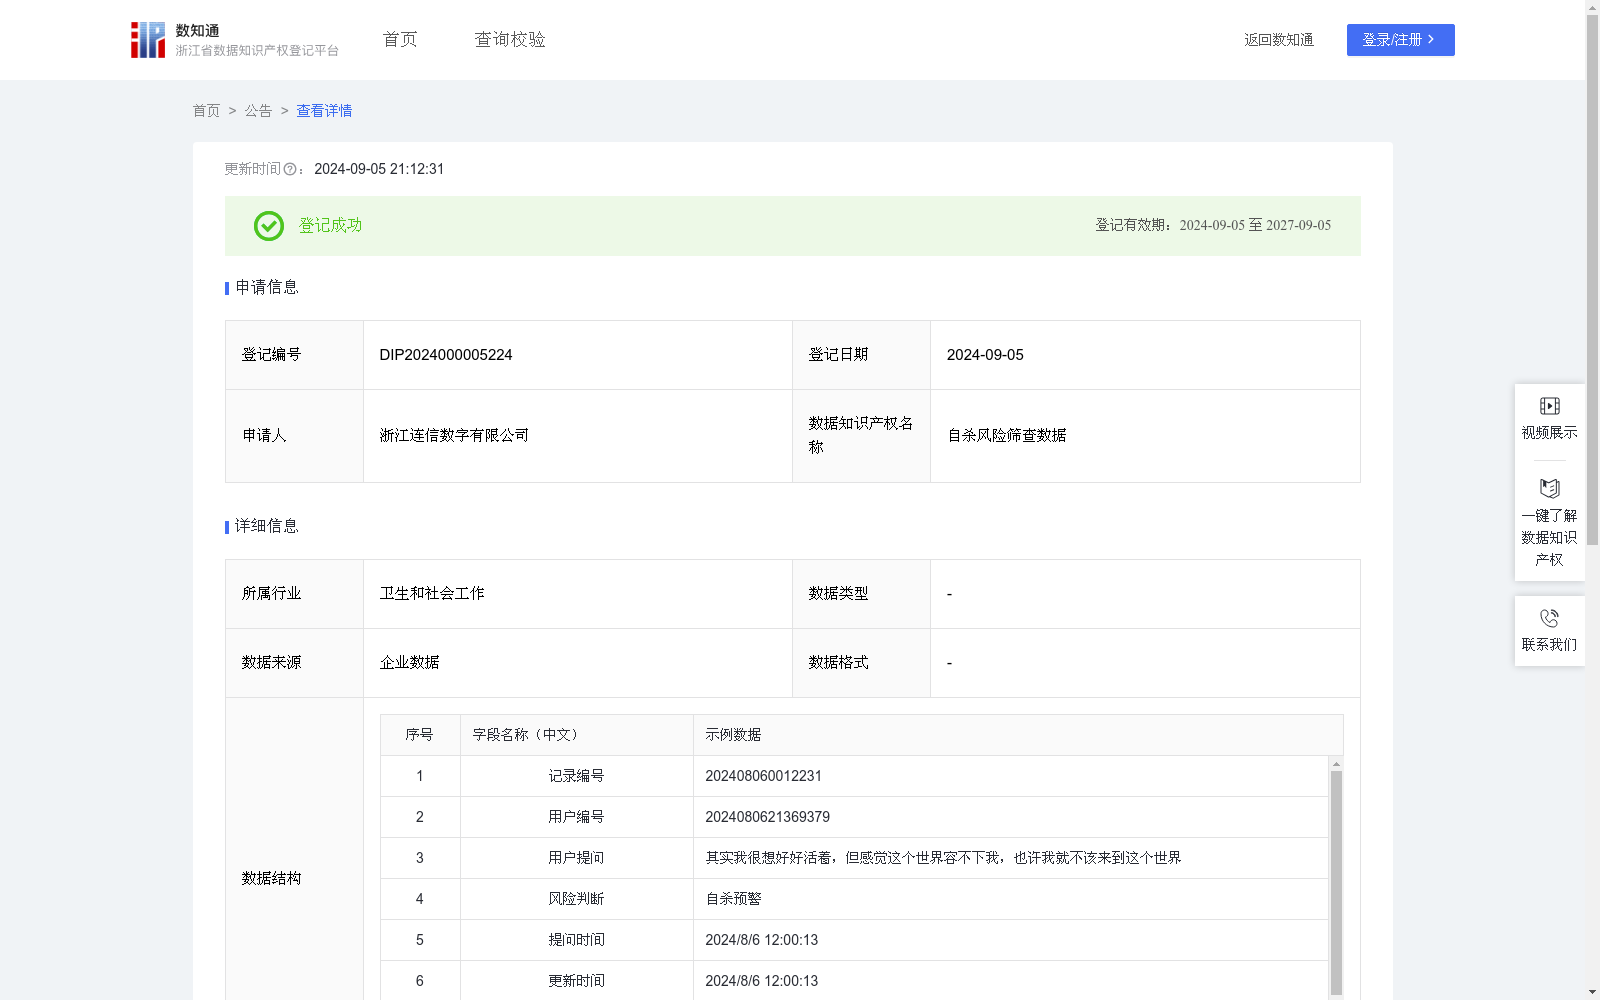Click update timestamp 2024-09-05 21:12:31
This screenshot has width=1600, height=1000.
tap(379, 170)
